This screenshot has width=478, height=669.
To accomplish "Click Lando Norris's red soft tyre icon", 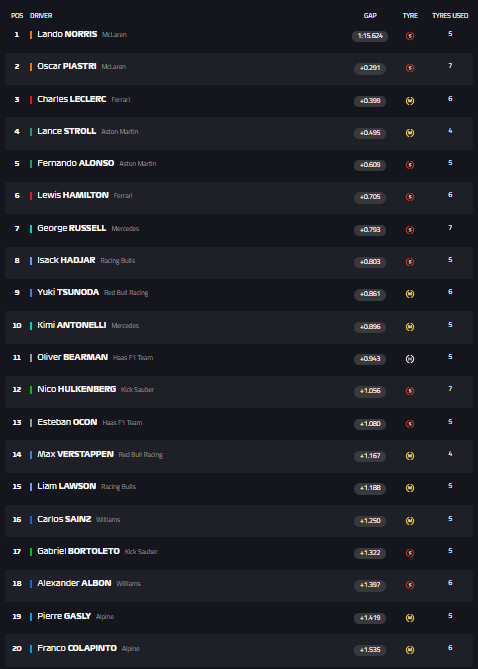I will pyautogui.click(x=410, y=36).
